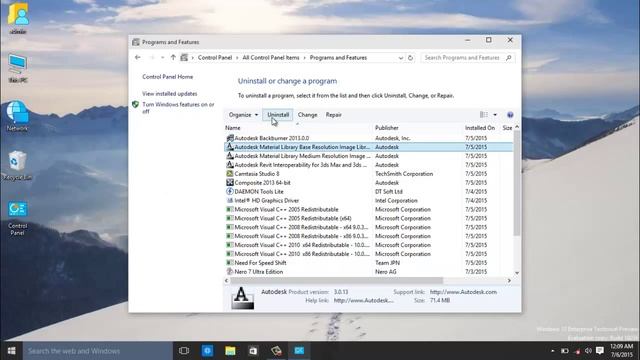Open Control Panel Home link
Image resolution: width=640 pixels, height=360 pixels.
[x=167, y=77]
